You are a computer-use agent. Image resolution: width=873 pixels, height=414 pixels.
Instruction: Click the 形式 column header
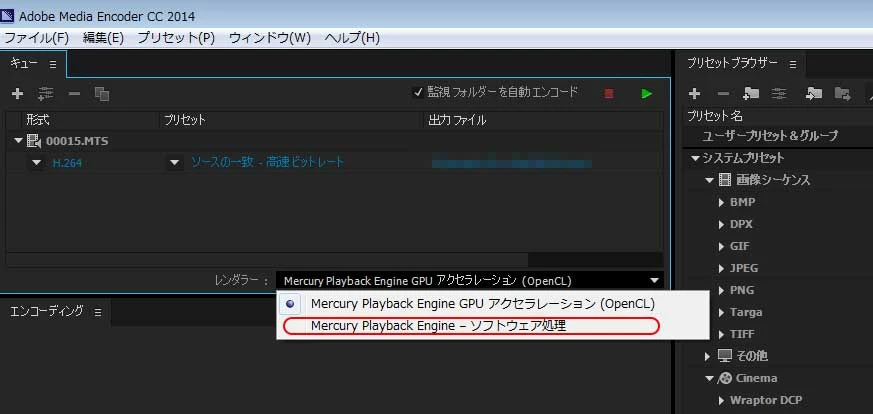tap(38, 120)
